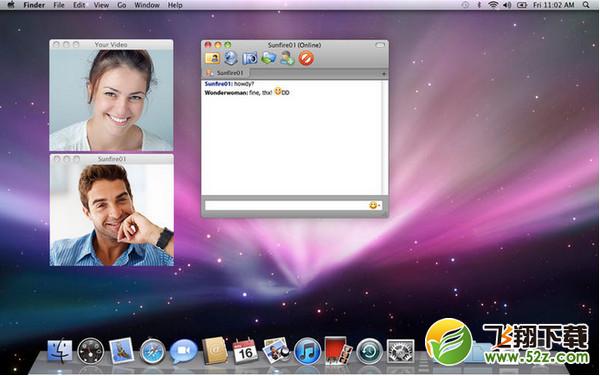Start webcam with the camera toolbar icon
This screenshot has width=600, height=376.
250,59
